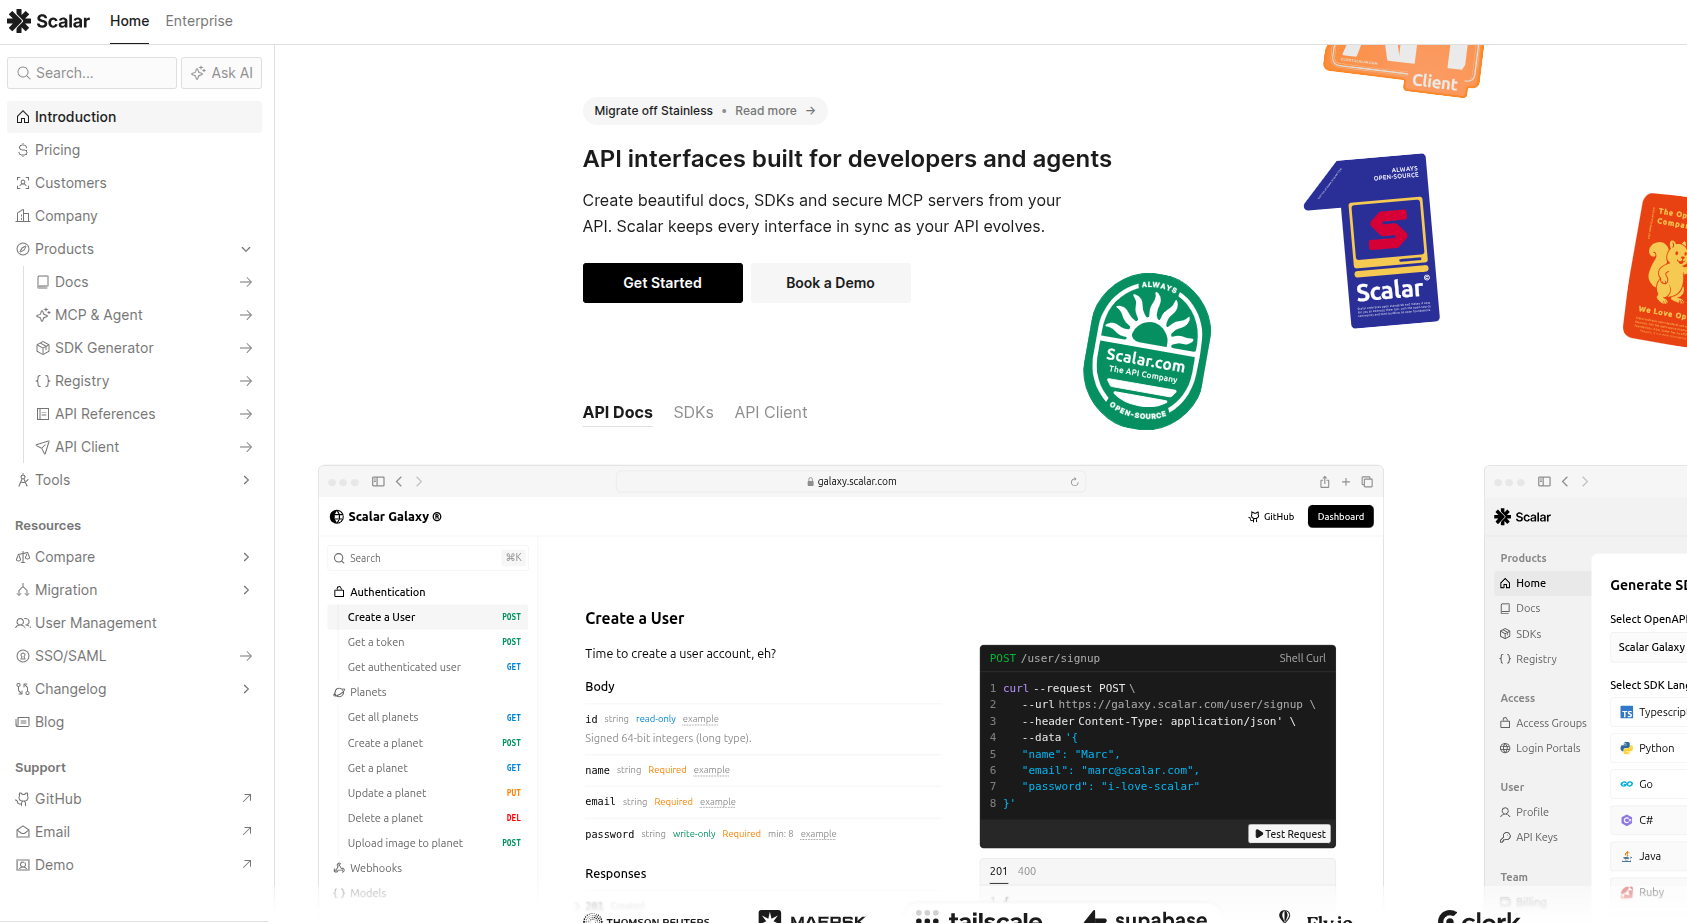Image resolution: width=1687 pixels, height=923 pixels.
Task: Select Get a token endpoint
Action: tap(428, 642)
